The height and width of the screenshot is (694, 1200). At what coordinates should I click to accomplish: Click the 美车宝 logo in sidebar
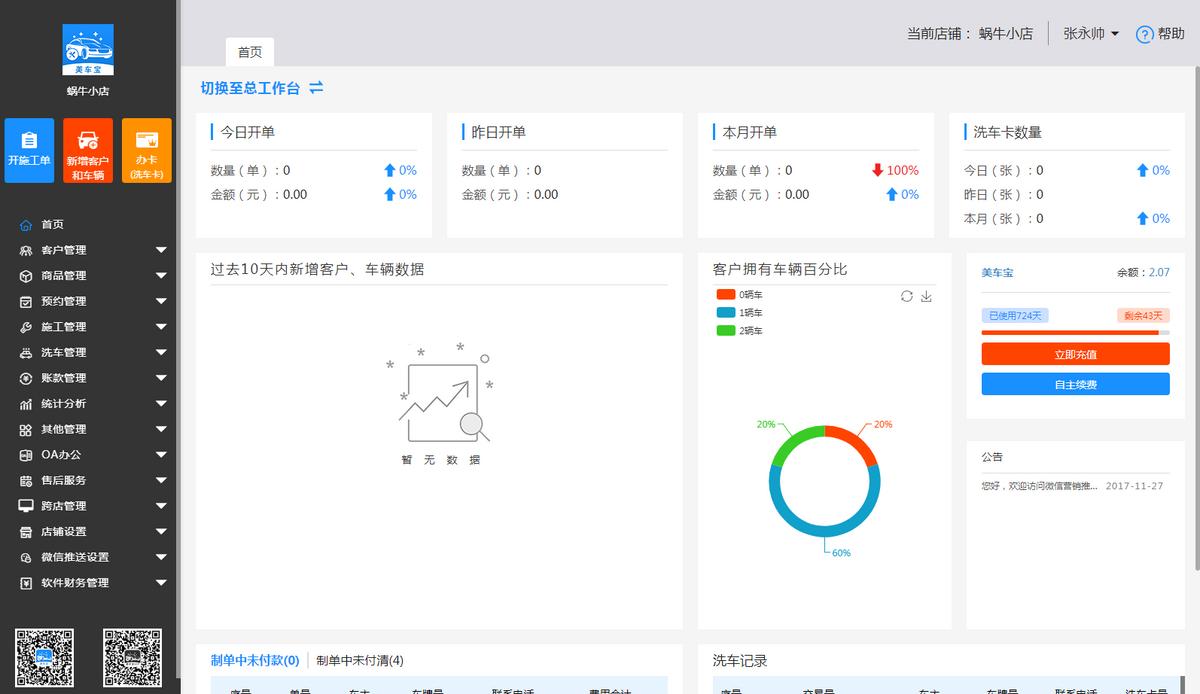click(x=88, y=50)
